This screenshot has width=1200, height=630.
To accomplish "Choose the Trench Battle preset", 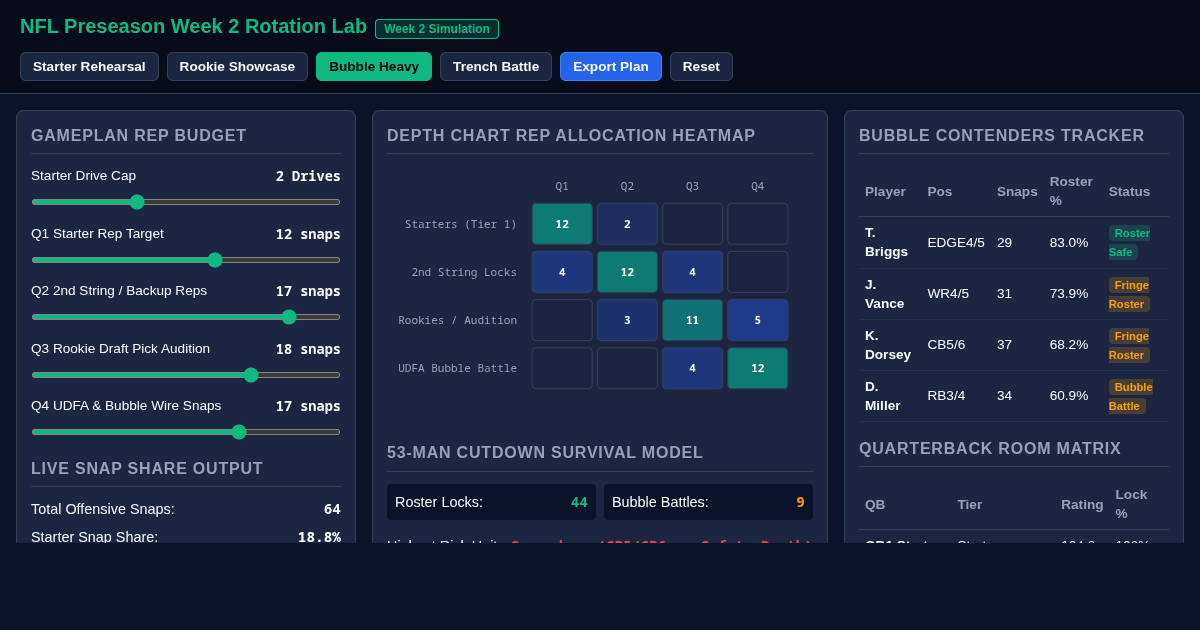I will pos(496,67).
